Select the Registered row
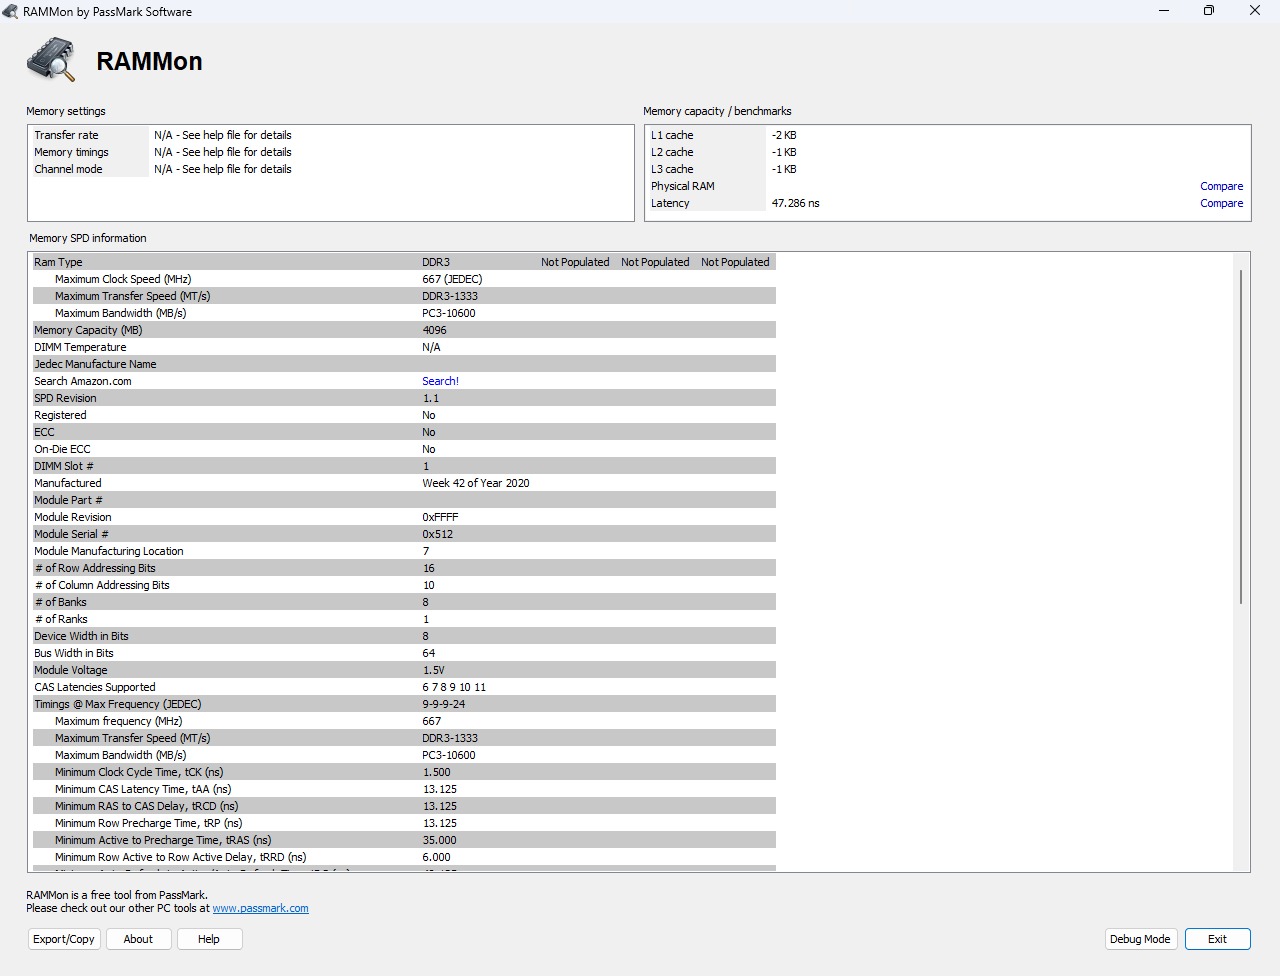 (404, 415)
